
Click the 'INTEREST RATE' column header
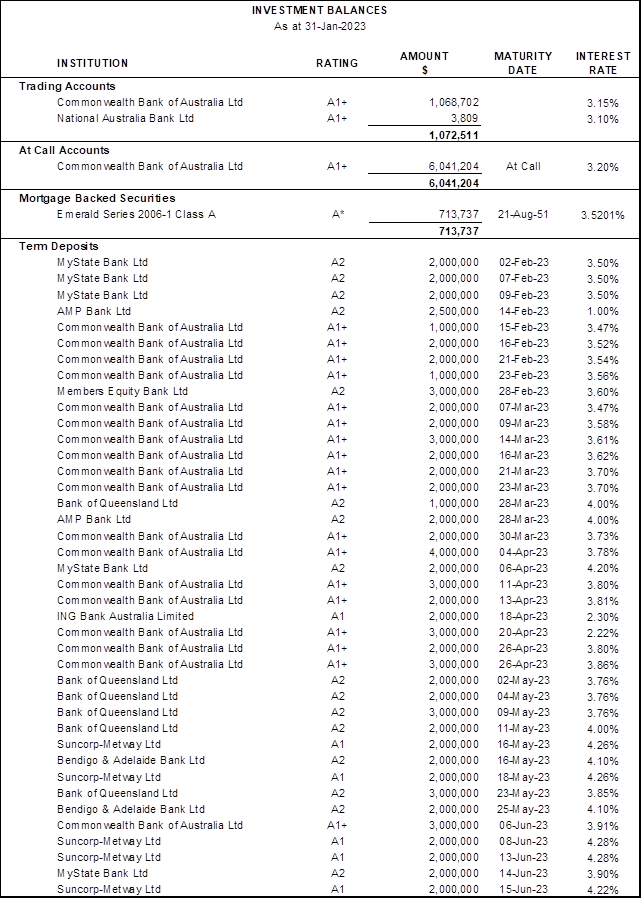(603, 63)
